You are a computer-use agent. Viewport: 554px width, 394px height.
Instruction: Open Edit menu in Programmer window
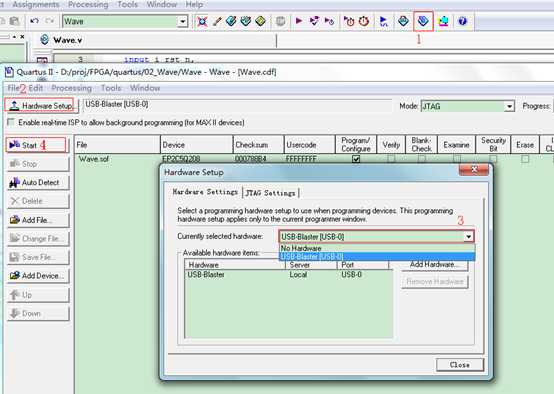coord(36,88)
